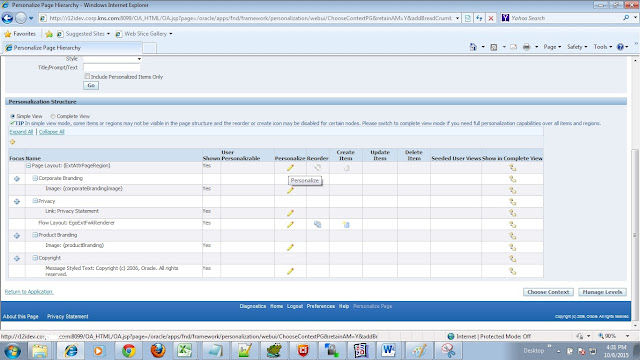Click Reorder icon in Page Layout row
640x360 pixels.
tap(318, 168)
